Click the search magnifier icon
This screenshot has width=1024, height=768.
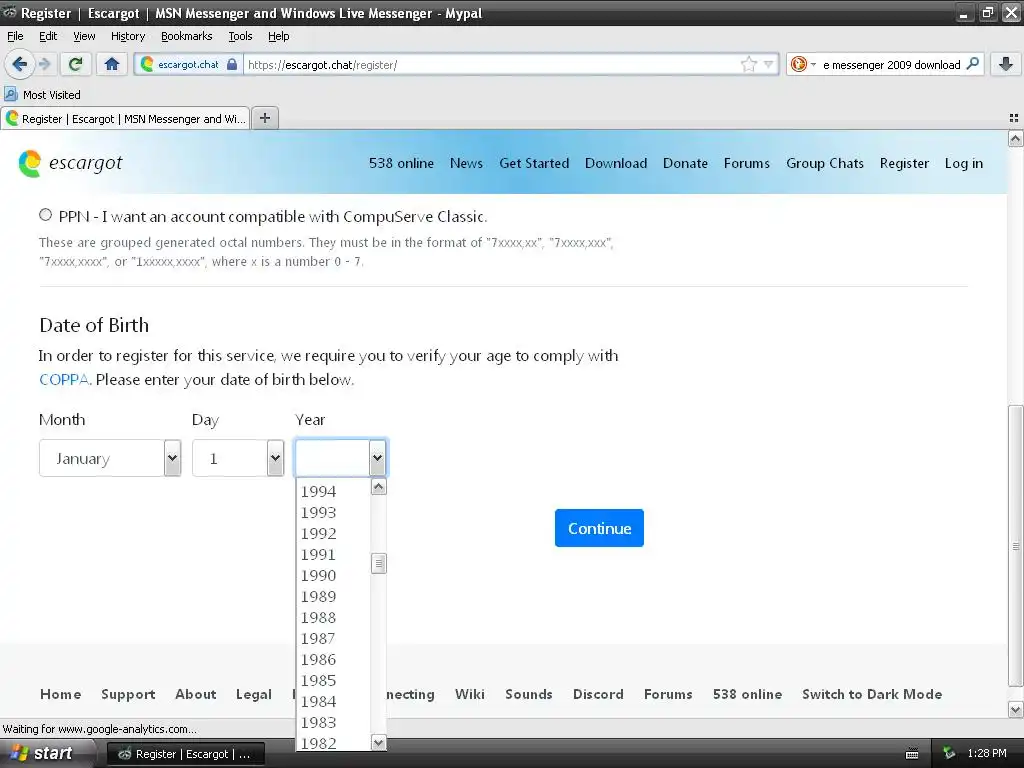[x=972, y=64]
